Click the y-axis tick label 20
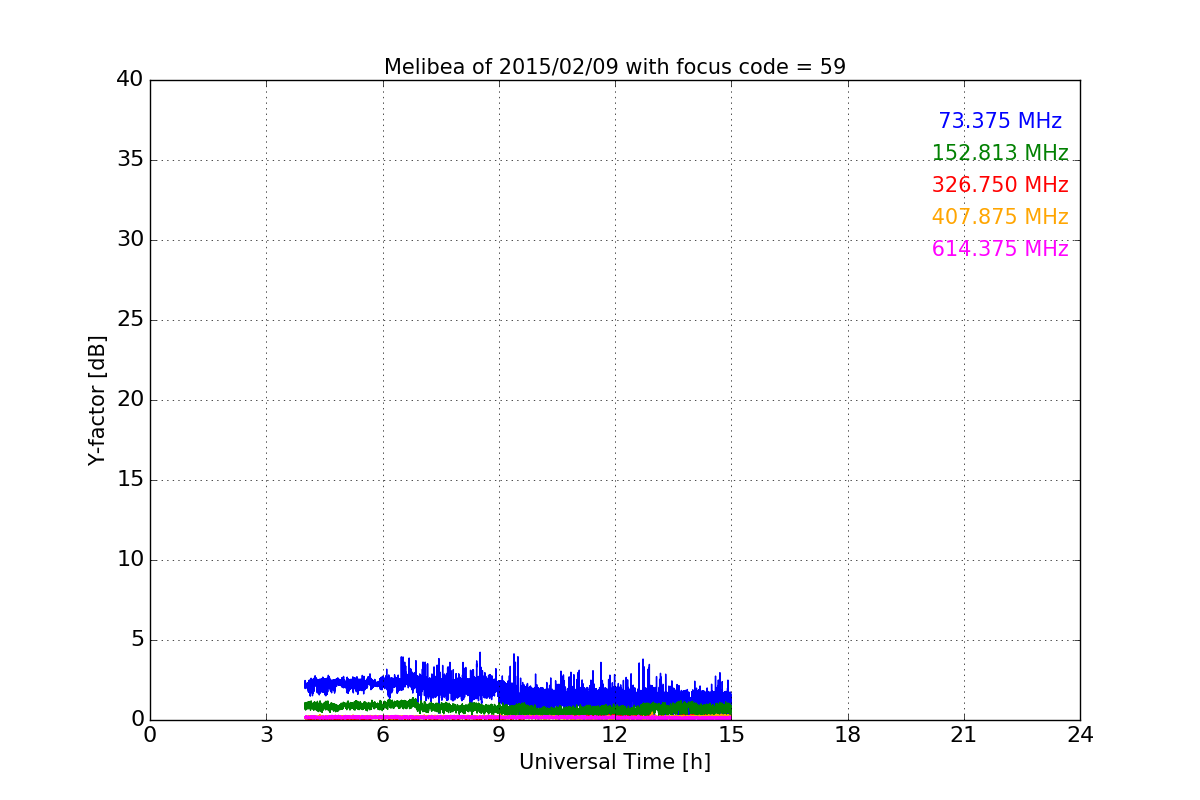Screen dimensions: 1200x800 click(130, 399)
